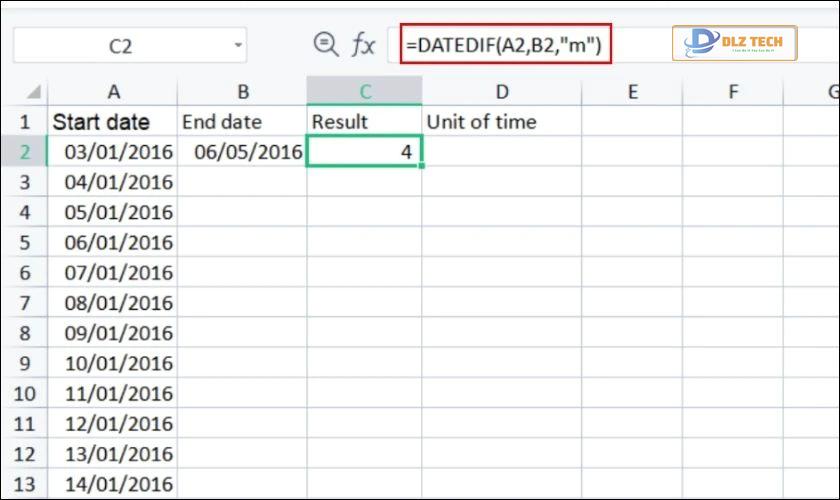Click the formula bar with DATEDIF formula
Viewport: 840px width, 500px height.
click(506, 44)
